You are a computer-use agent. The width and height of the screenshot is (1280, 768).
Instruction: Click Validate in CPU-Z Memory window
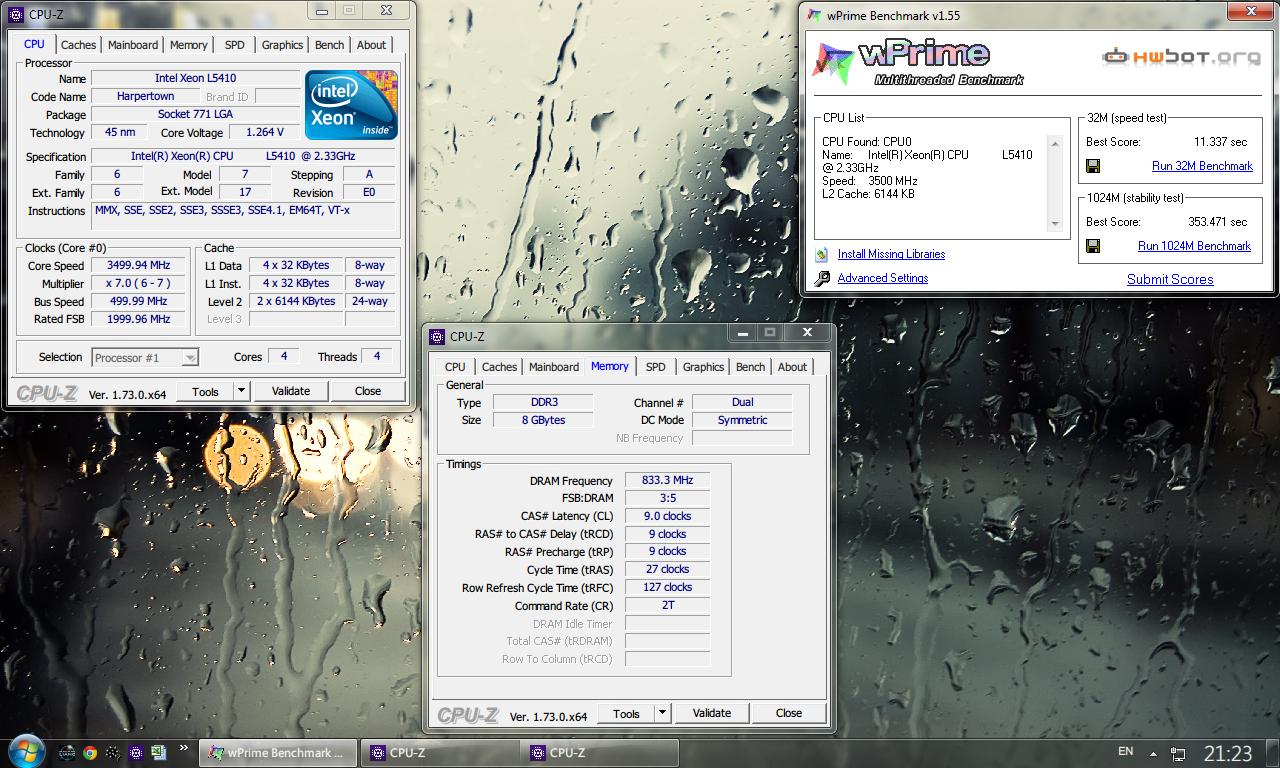(x=712, y=713)
